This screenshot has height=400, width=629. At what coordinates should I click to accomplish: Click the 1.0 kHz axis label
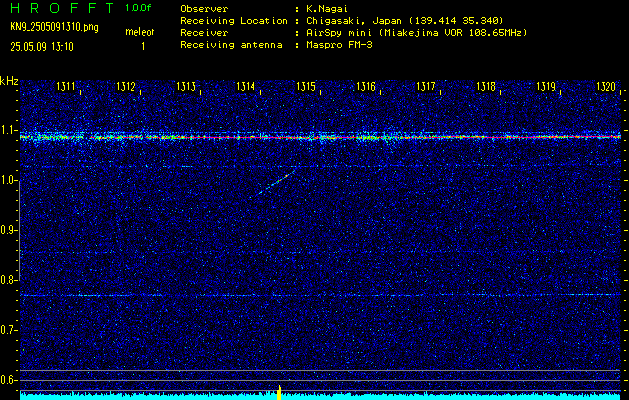pyautogui.click(x=8, y=181)
